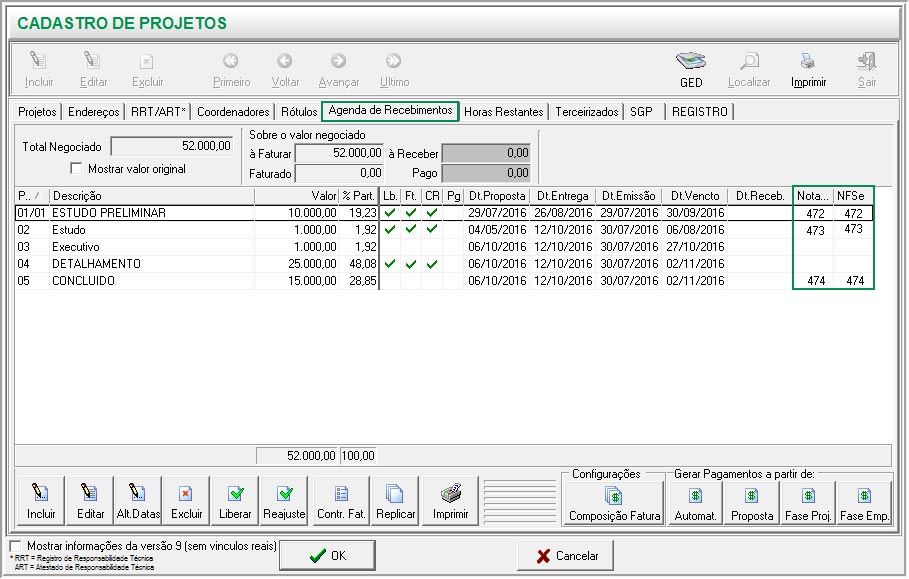The image size is (909, 579).
Task: Select the CONCLUIDO row description
Action: coord(83,281)
